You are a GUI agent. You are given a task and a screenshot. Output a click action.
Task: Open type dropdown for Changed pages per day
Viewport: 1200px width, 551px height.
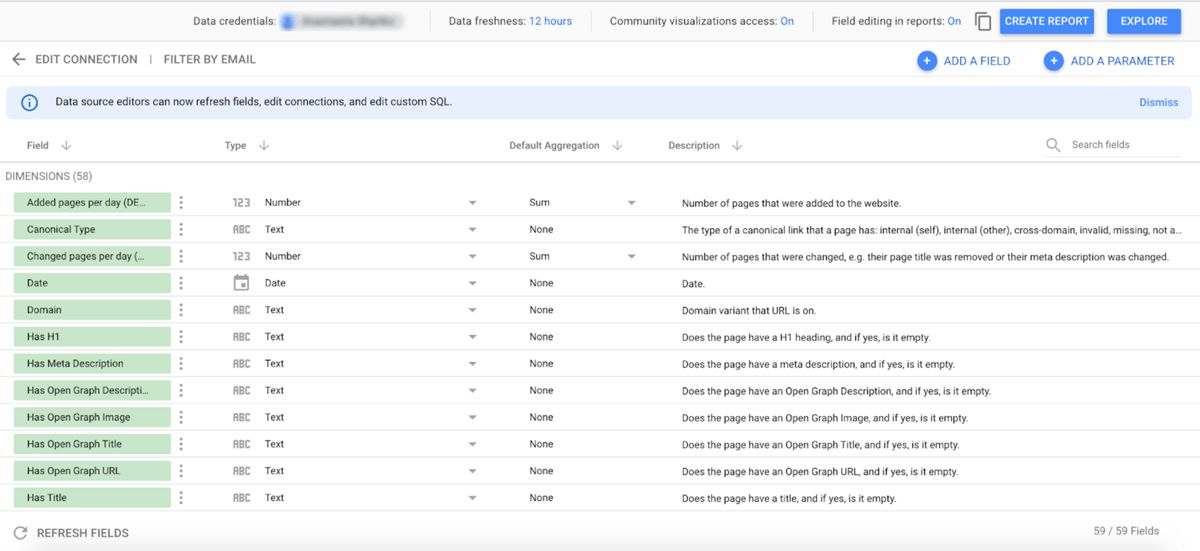pyautogui.click(x=472, y=257)
